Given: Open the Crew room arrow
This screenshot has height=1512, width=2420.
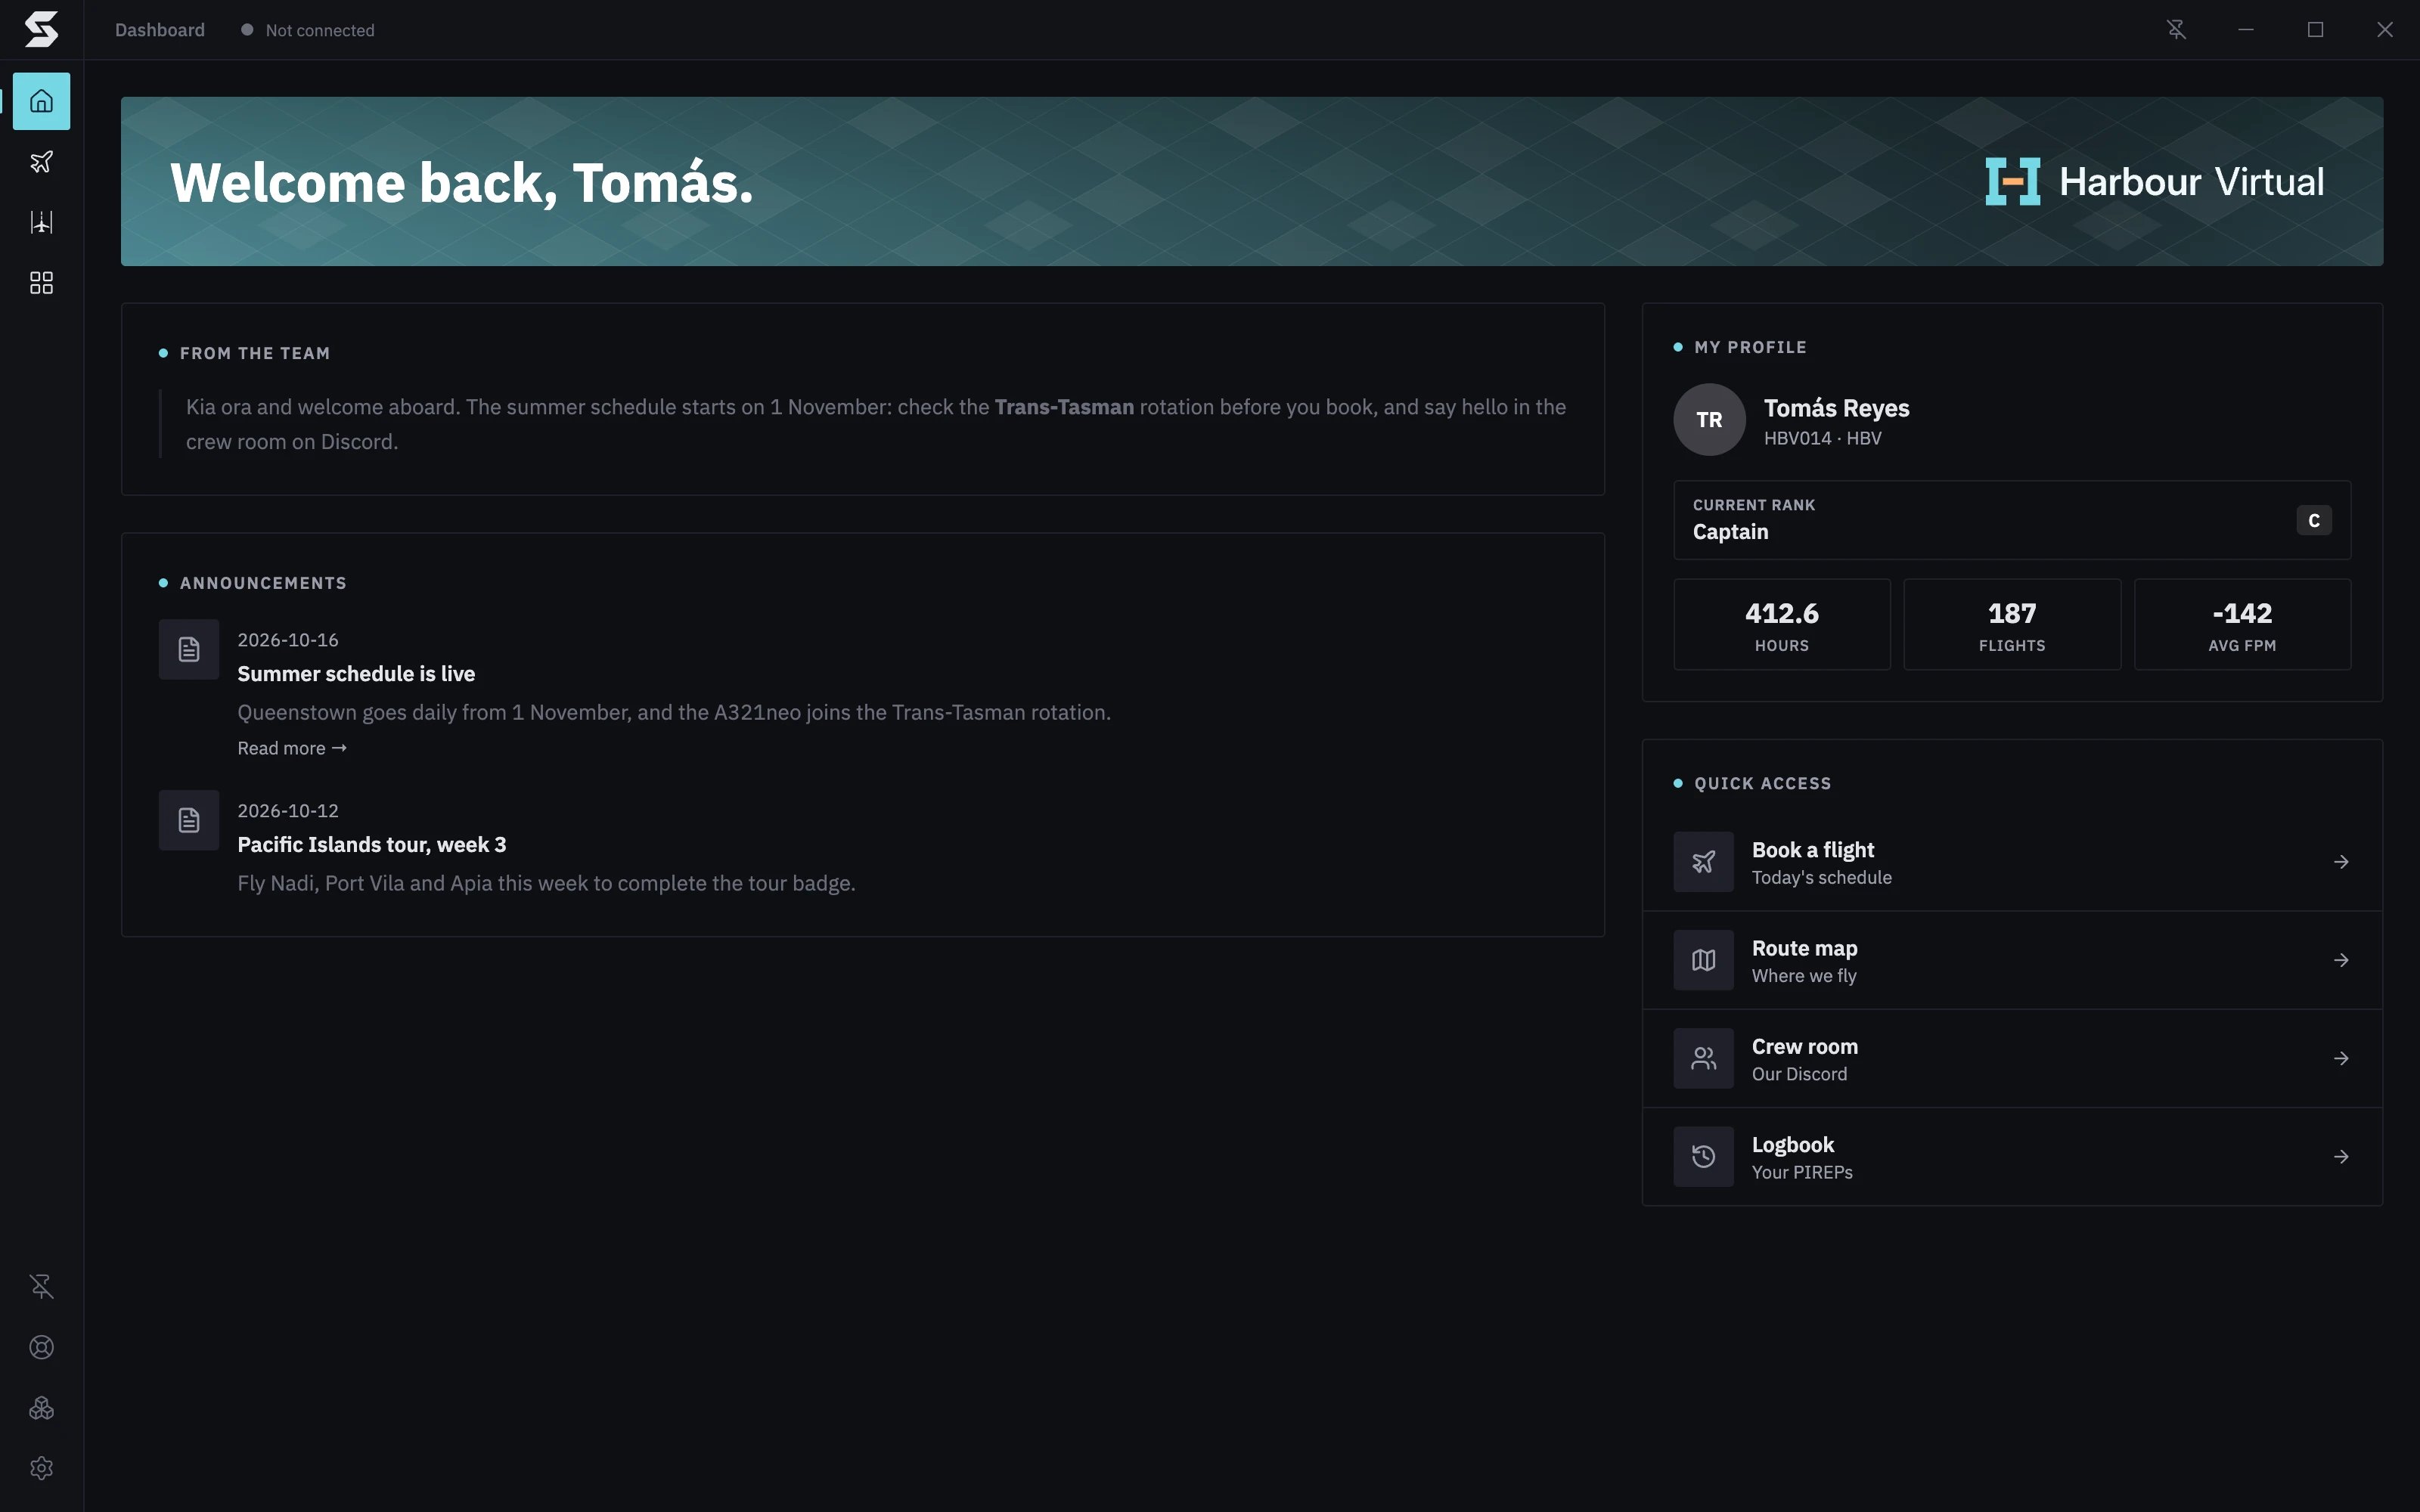Looking at the screenshot, I should (x=2341, y=1058).
